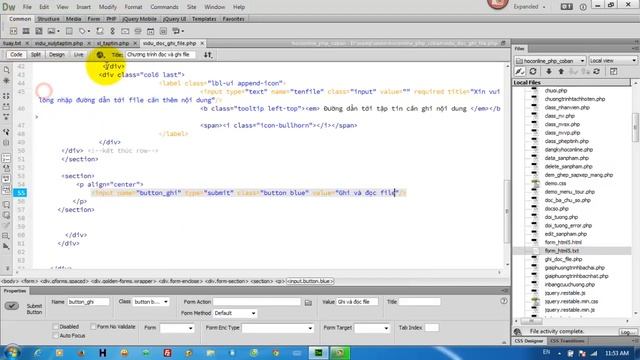Select demo.css in Local Files
This screenshot has width=640, height=360.
555,184
